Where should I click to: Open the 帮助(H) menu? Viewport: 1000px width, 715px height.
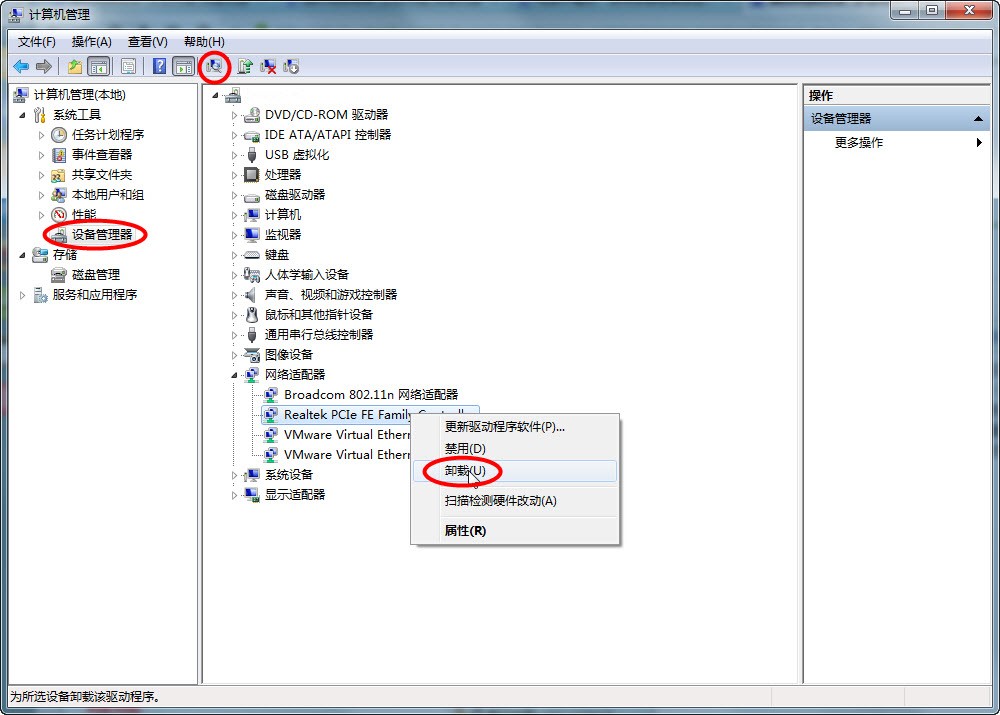pyautogui.click(x=204, y=41)
